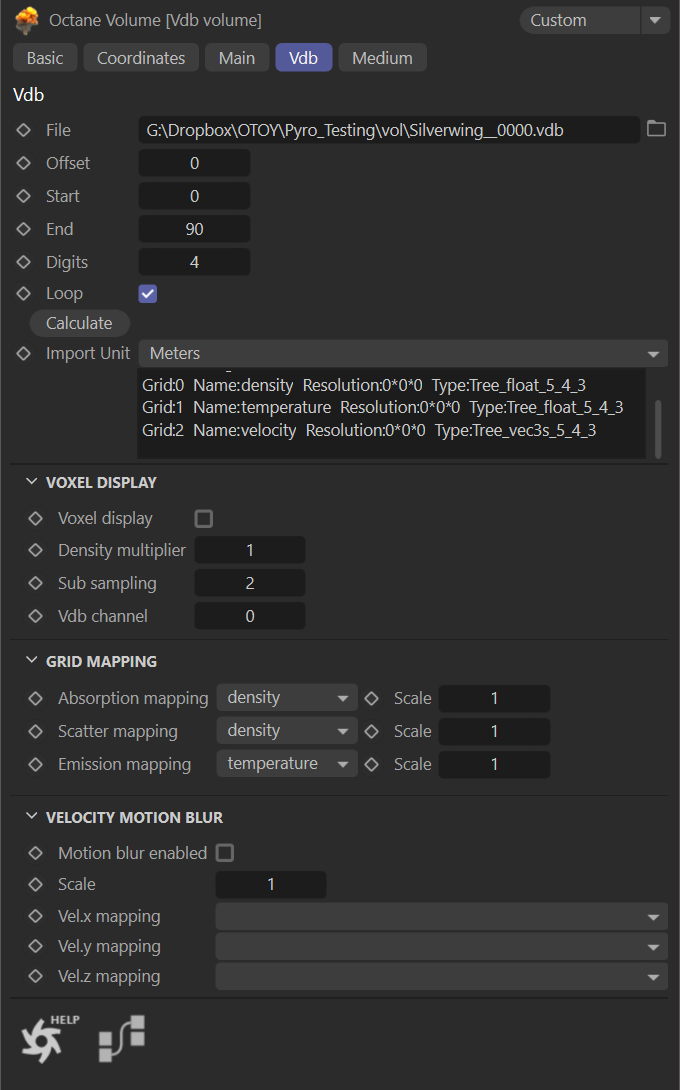The image size is (680, 1090).
Task: Click keyframe diamond beside Density multiplier
Action: click(36, 550)
